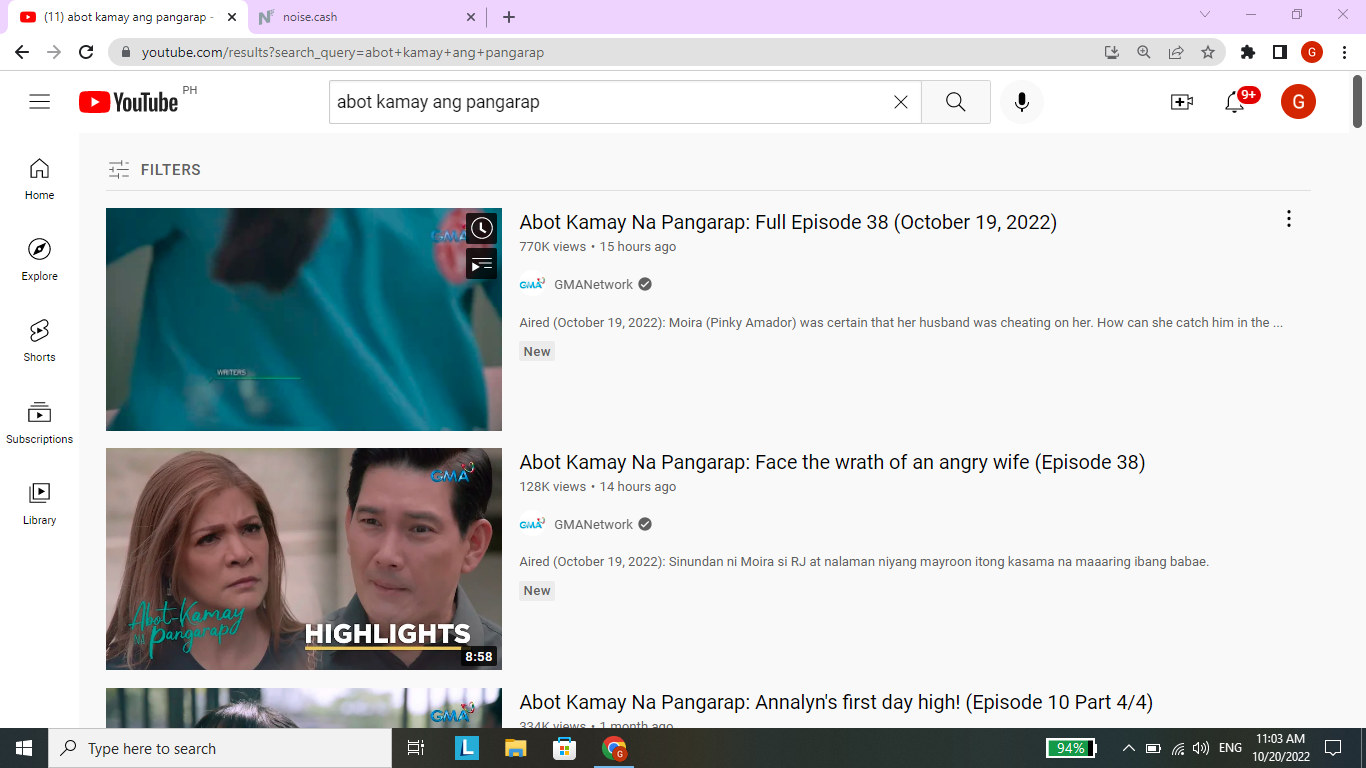Open the Annalyn's first day high video title
Viewport: 1366px width, 768px height.
(x=836, y=702)
